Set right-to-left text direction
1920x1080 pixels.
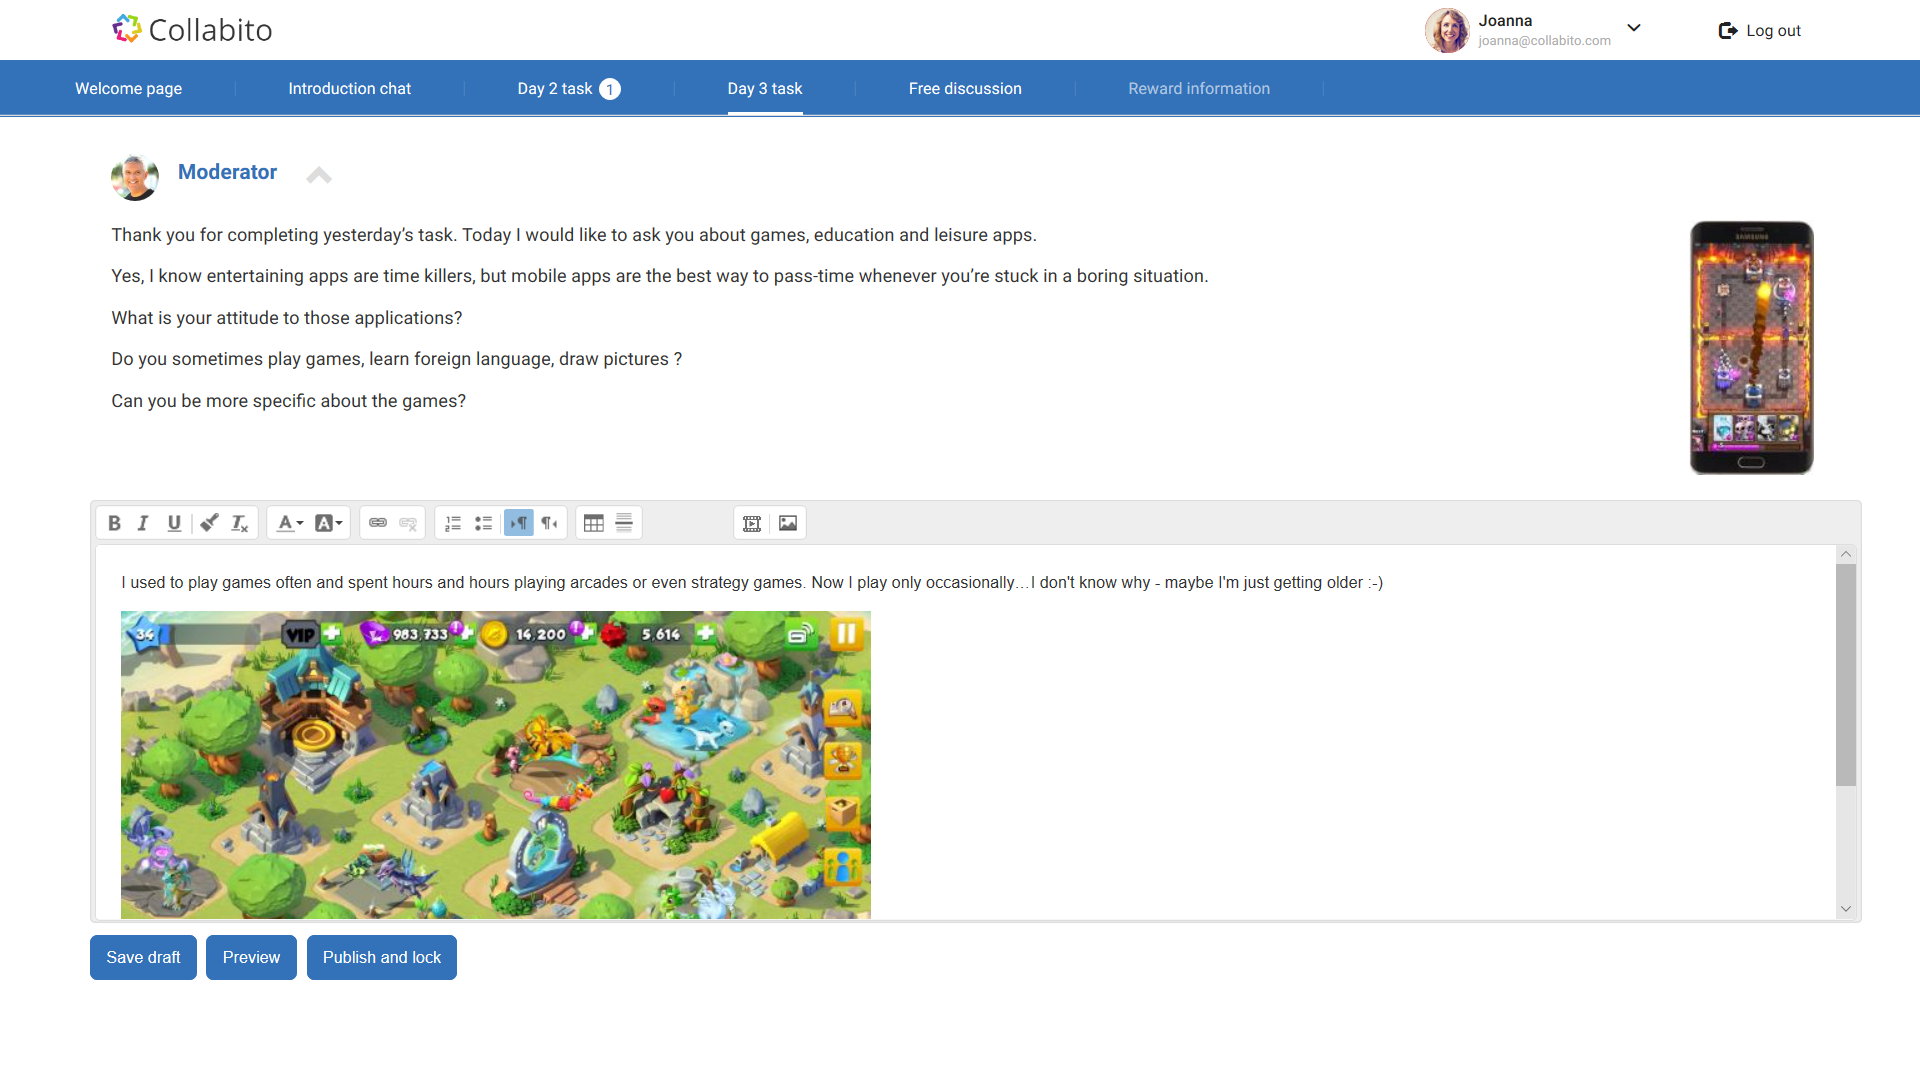549,523
